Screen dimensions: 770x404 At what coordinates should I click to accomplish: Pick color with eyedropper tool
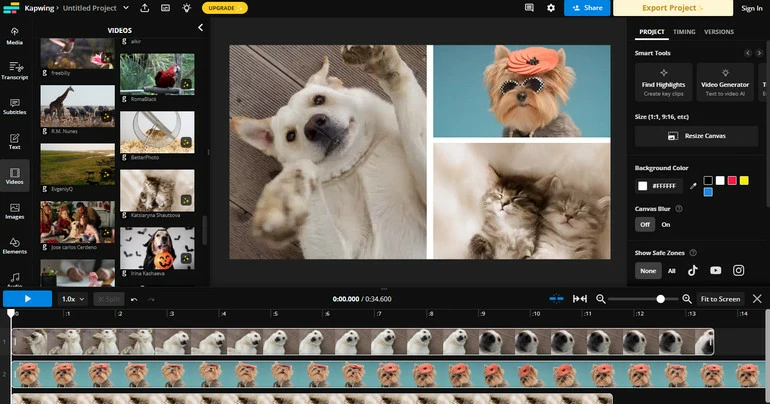pos(692,186)
